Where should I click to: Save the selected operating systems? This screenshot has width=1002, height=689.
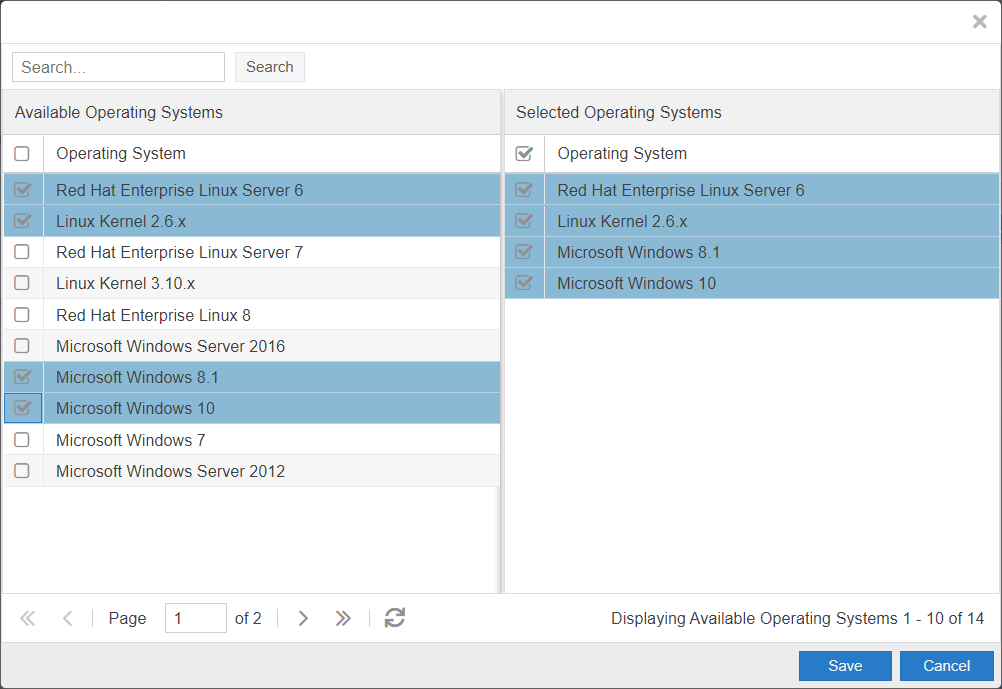845,666
